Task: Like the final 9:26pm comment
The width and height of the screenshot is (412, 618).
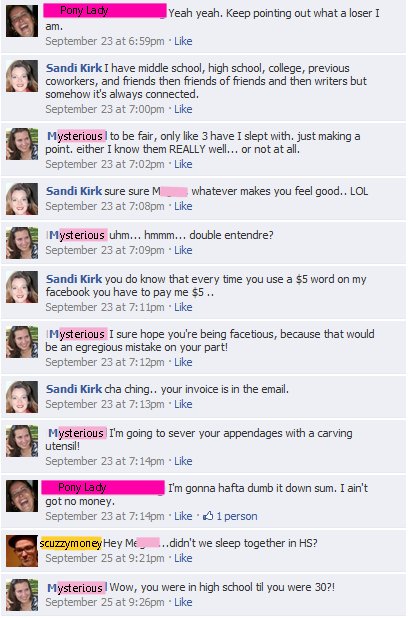Action: 183,602
